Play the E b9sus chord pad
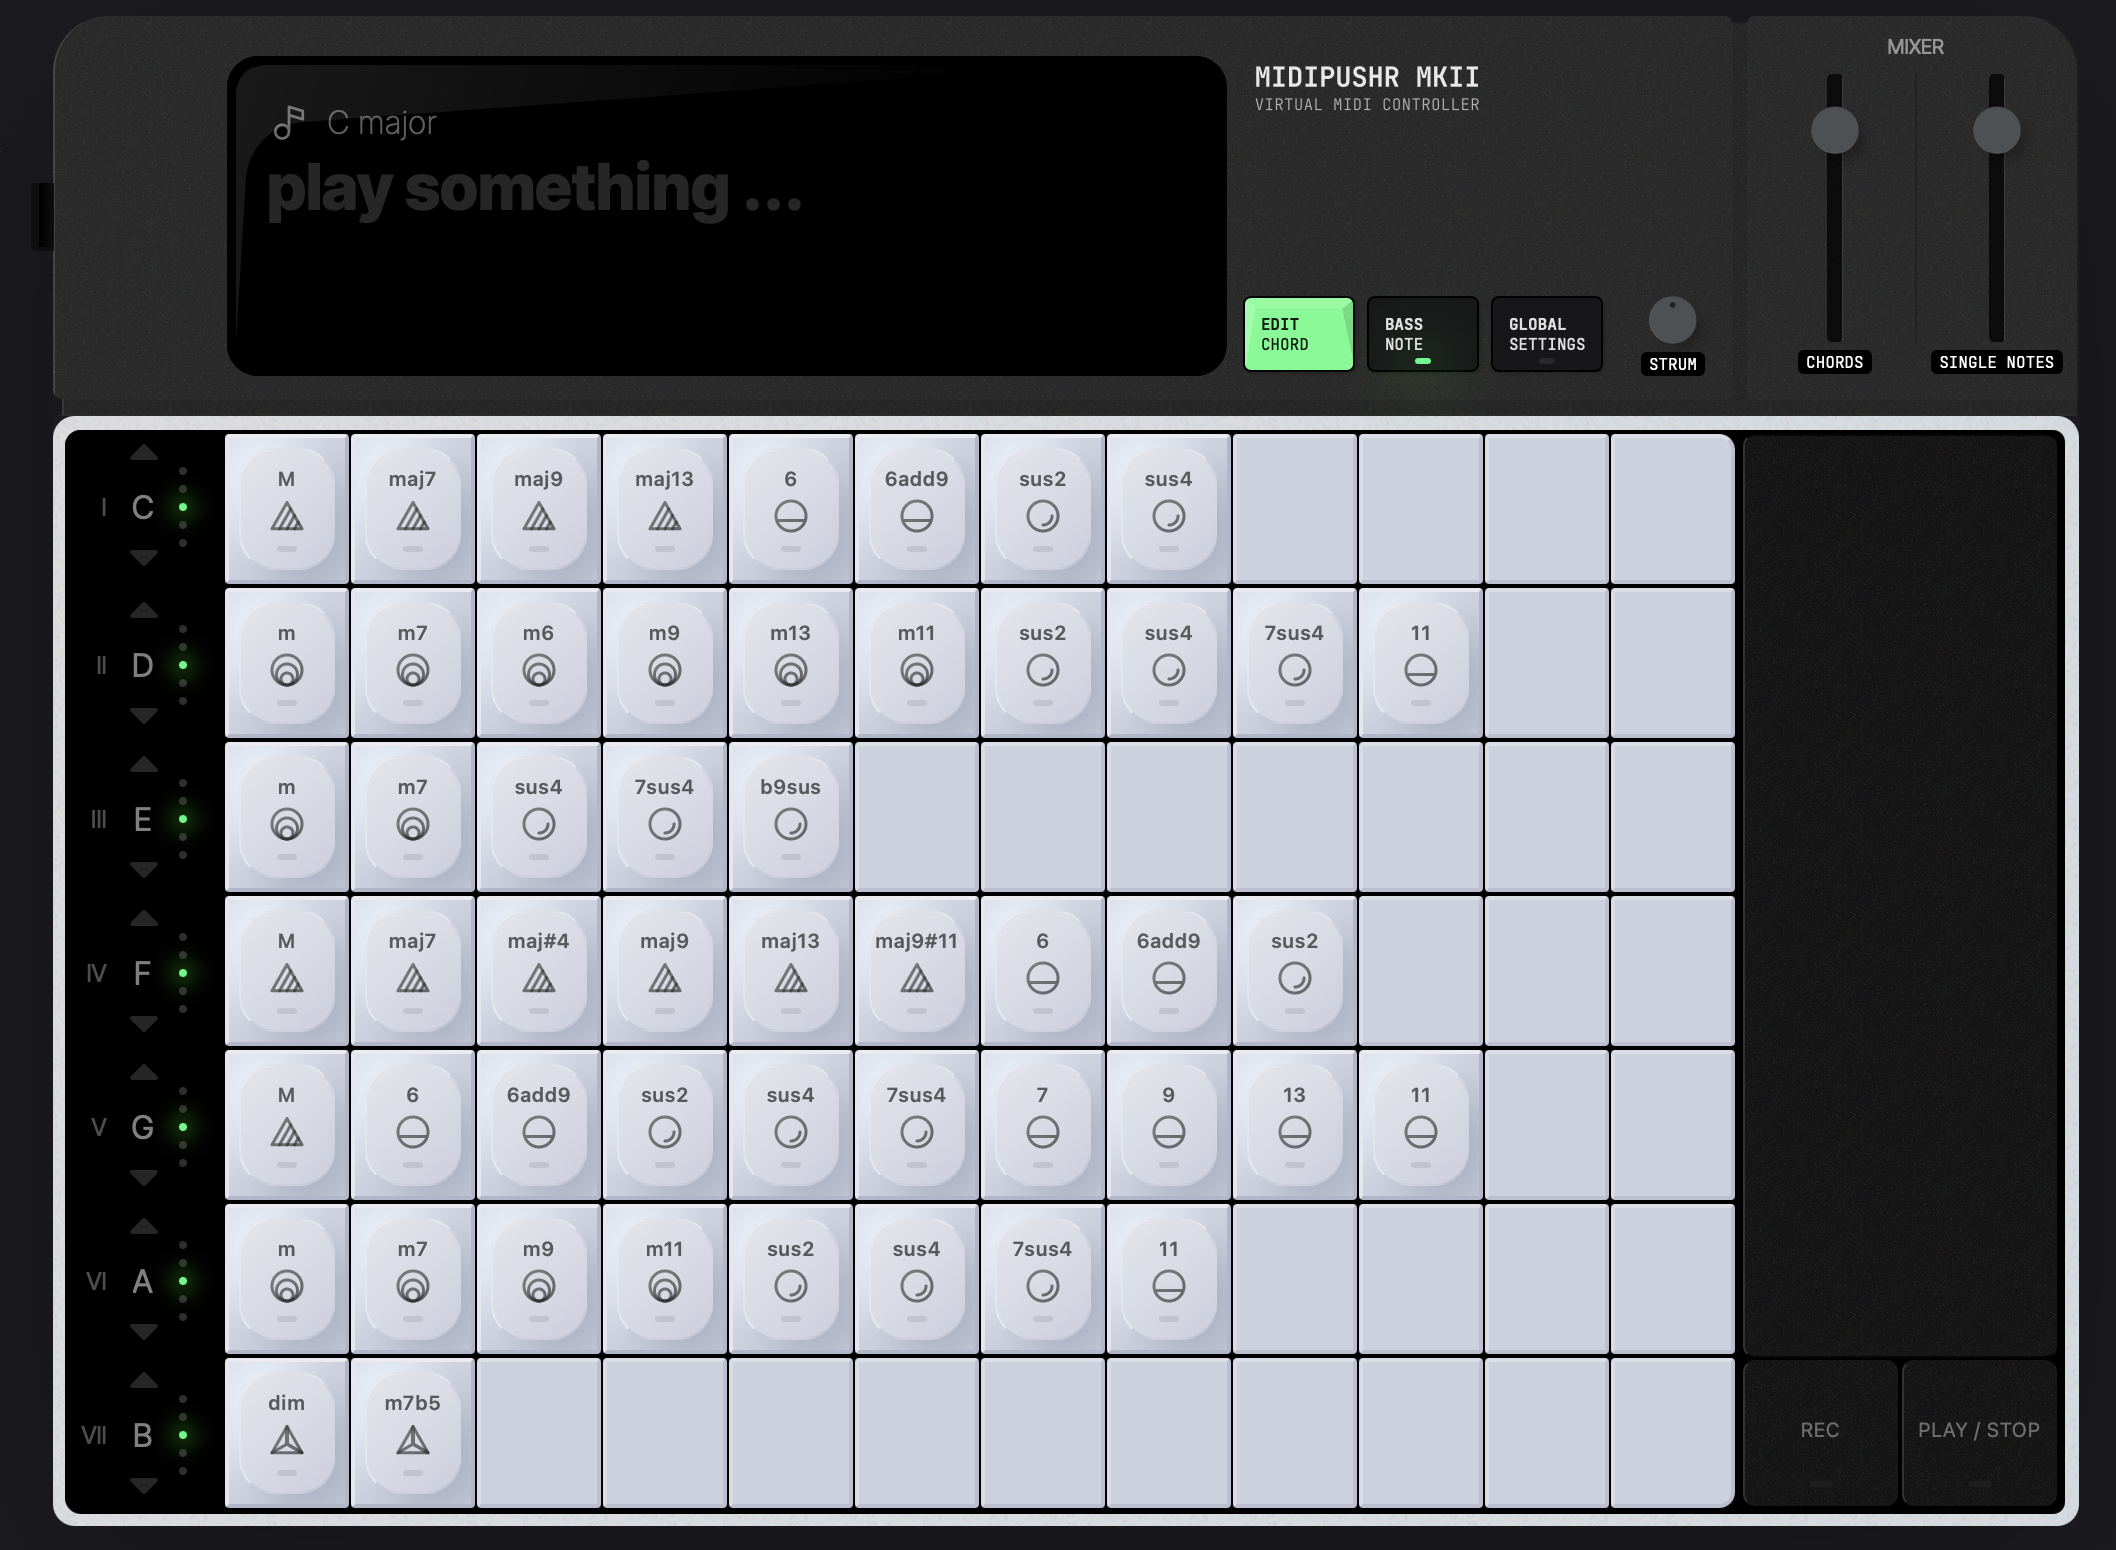The height and width of the screenshot is (1550, 2116). click(x=791, y=817)
